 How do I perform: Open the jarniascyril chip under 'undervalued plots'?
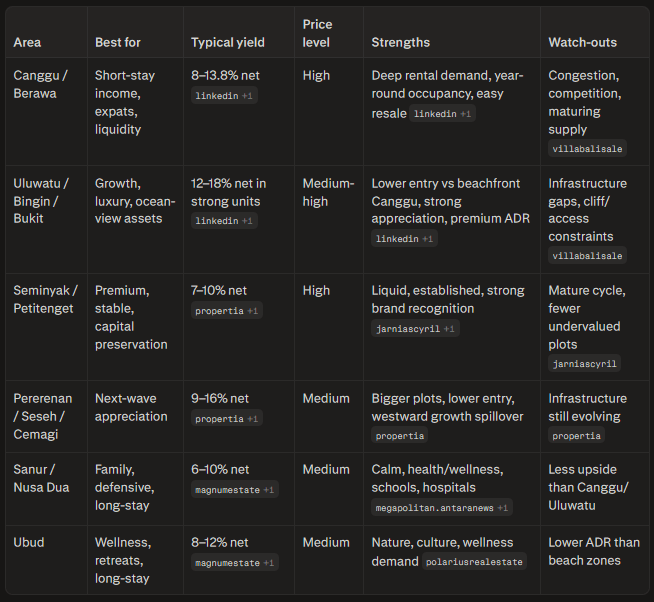click(584, 364)
